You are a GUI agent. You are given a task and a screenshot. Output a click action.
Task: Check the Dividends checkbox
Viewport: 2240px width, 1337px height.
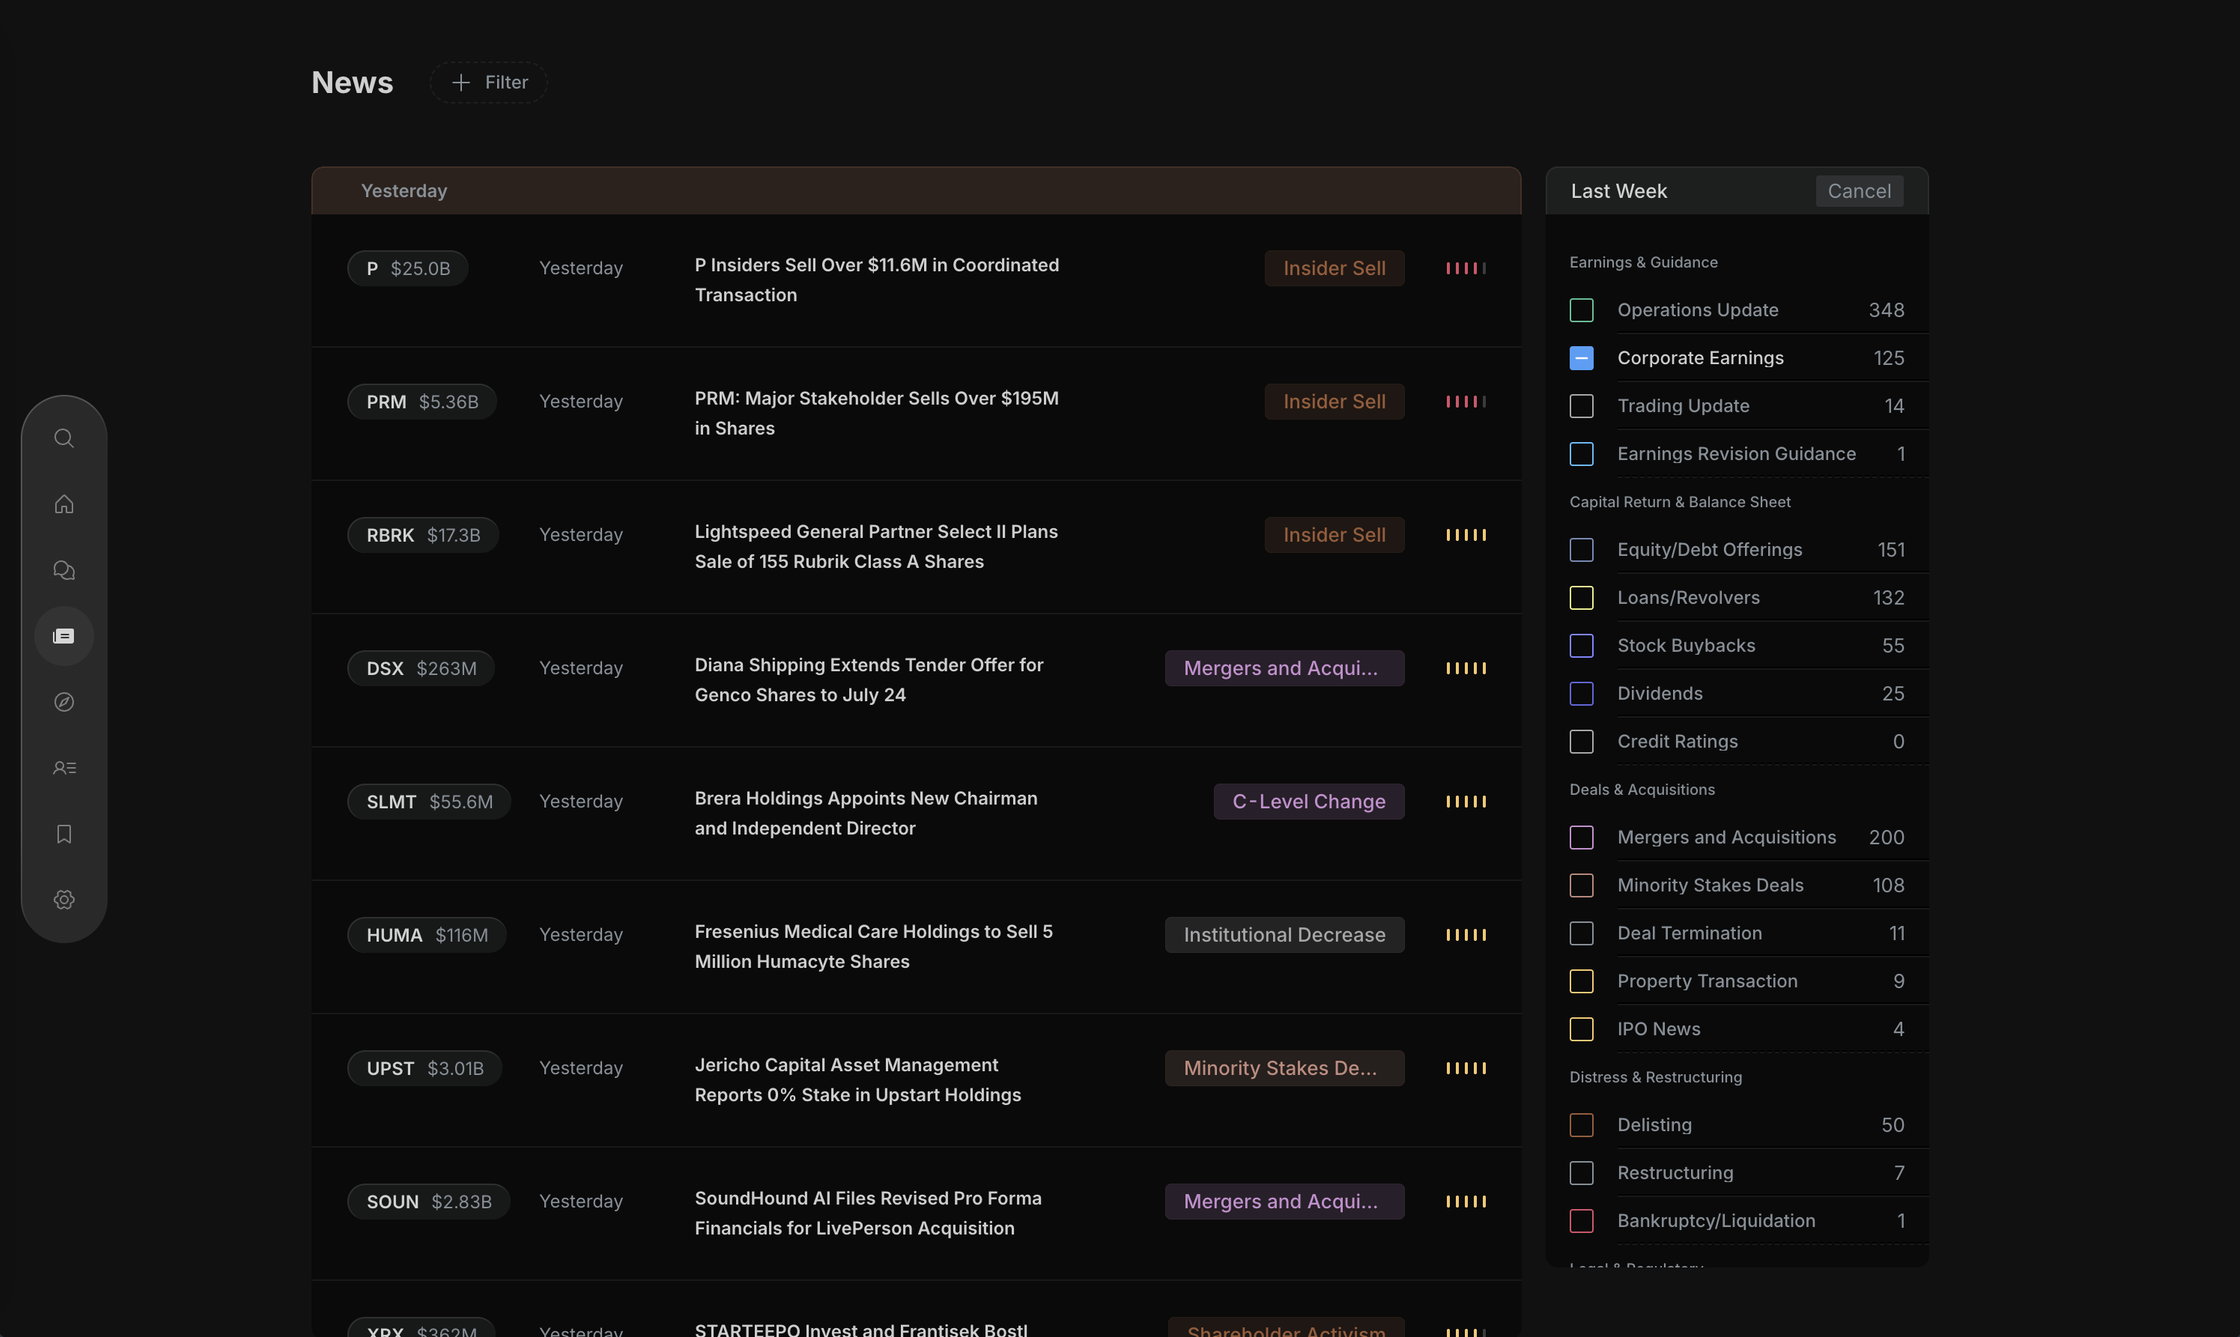(1581, 695)
